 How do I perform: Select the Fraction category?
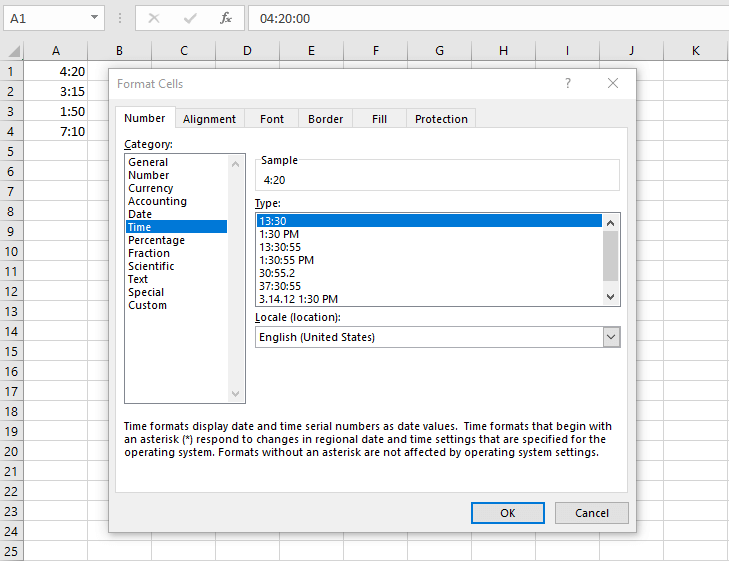click(177, 253)
